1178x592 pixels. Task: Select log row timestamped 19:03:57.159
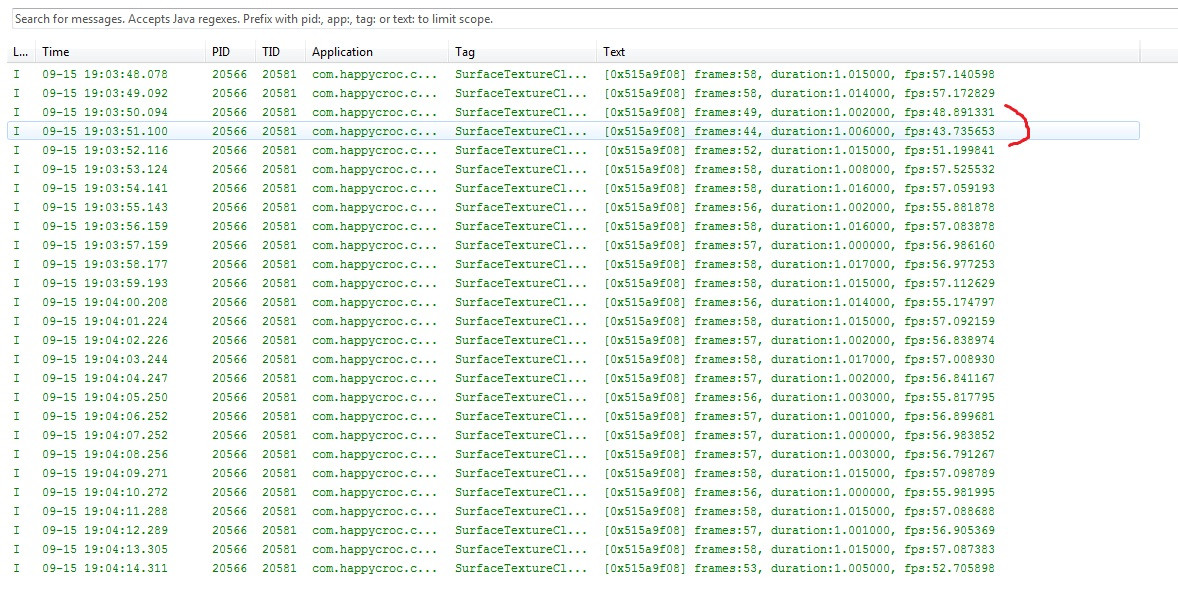point(574,245)
